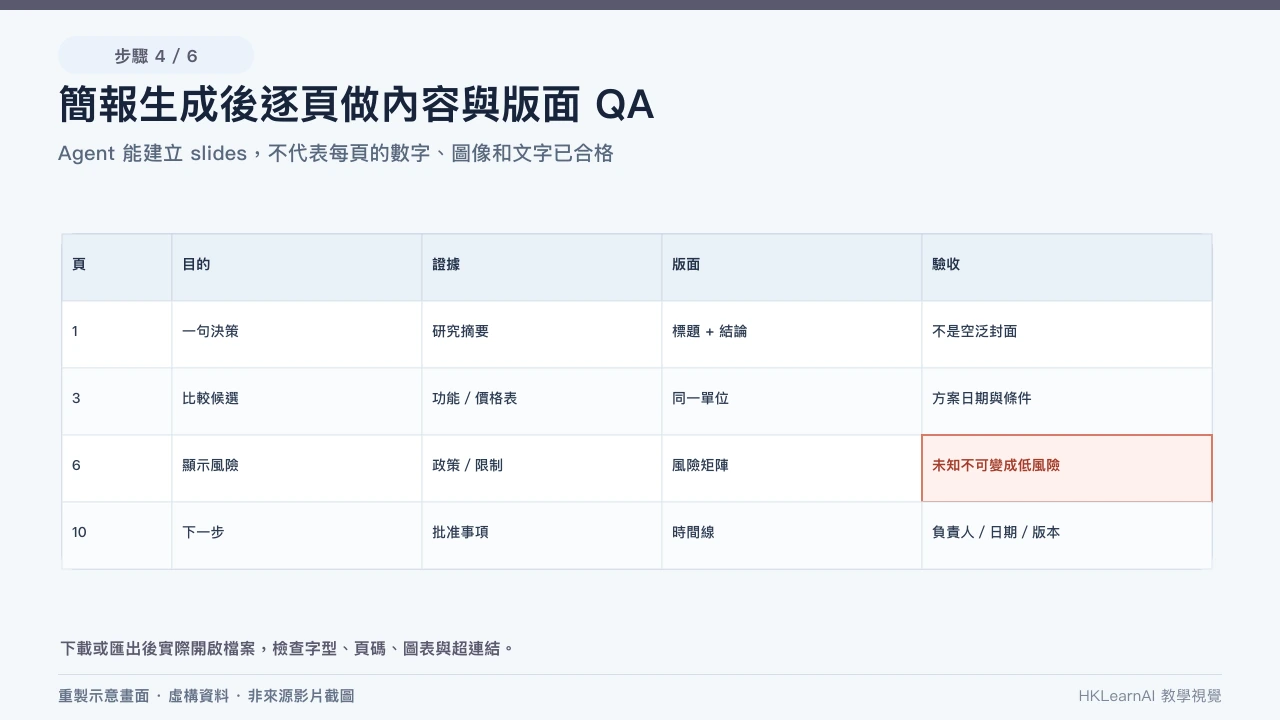Select page number cell 1
This screenshot has width=1280, height=720.
[x=117, y=334]
